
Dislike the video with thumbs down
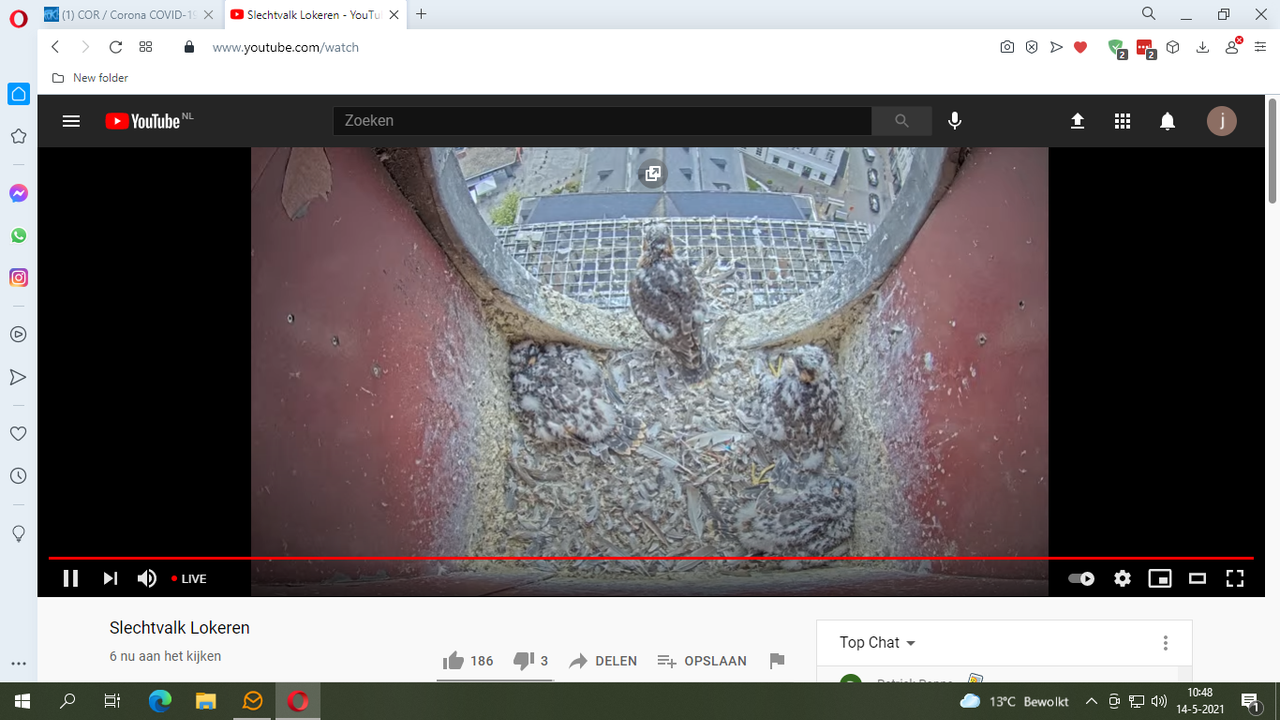(x=530, y=661)
